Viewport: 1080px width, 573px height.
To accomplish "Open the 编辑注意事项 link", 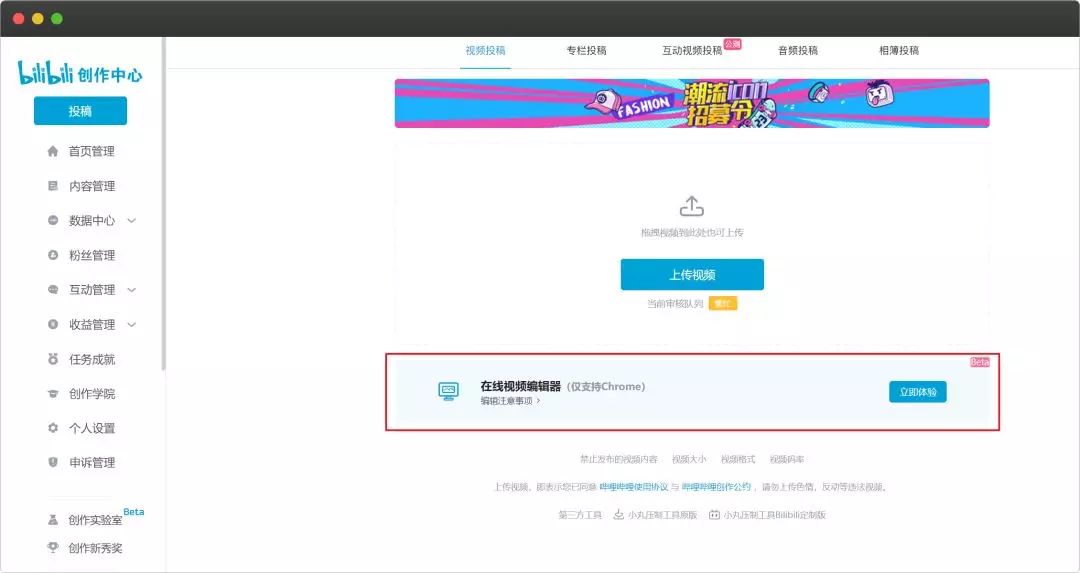I will point(510,401).
